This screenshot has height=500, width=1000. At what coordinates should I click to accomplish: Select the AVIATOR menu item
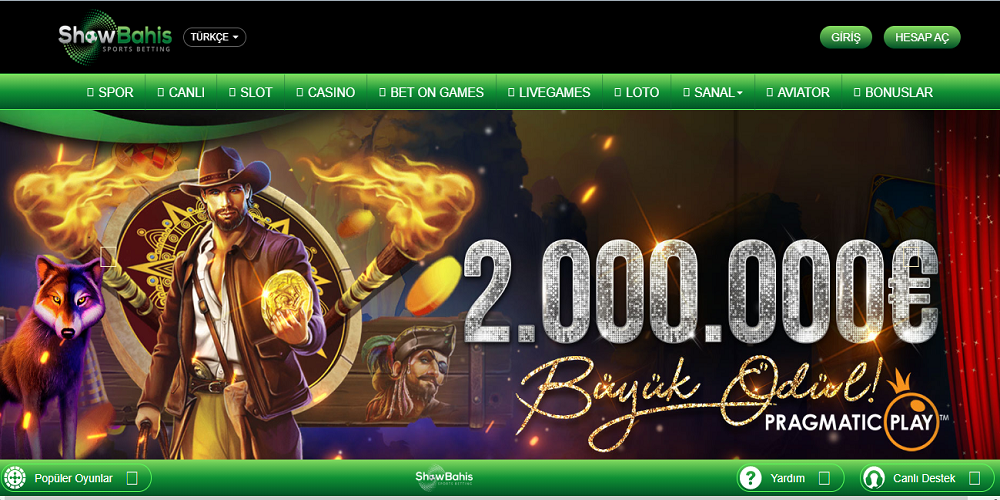tap(798, 92)
